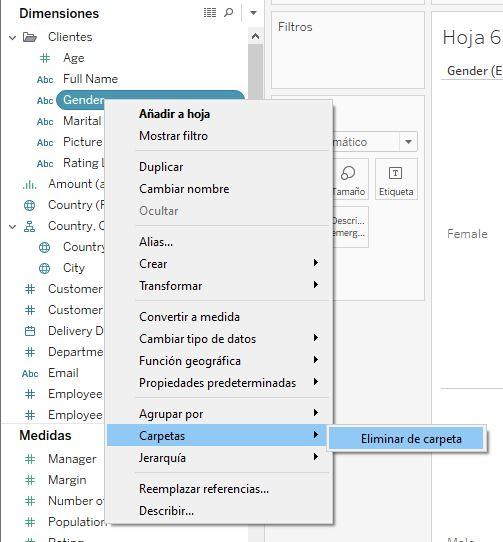Open the marks type dropdown arrow

pyautogui.click(x=408, y=142)
